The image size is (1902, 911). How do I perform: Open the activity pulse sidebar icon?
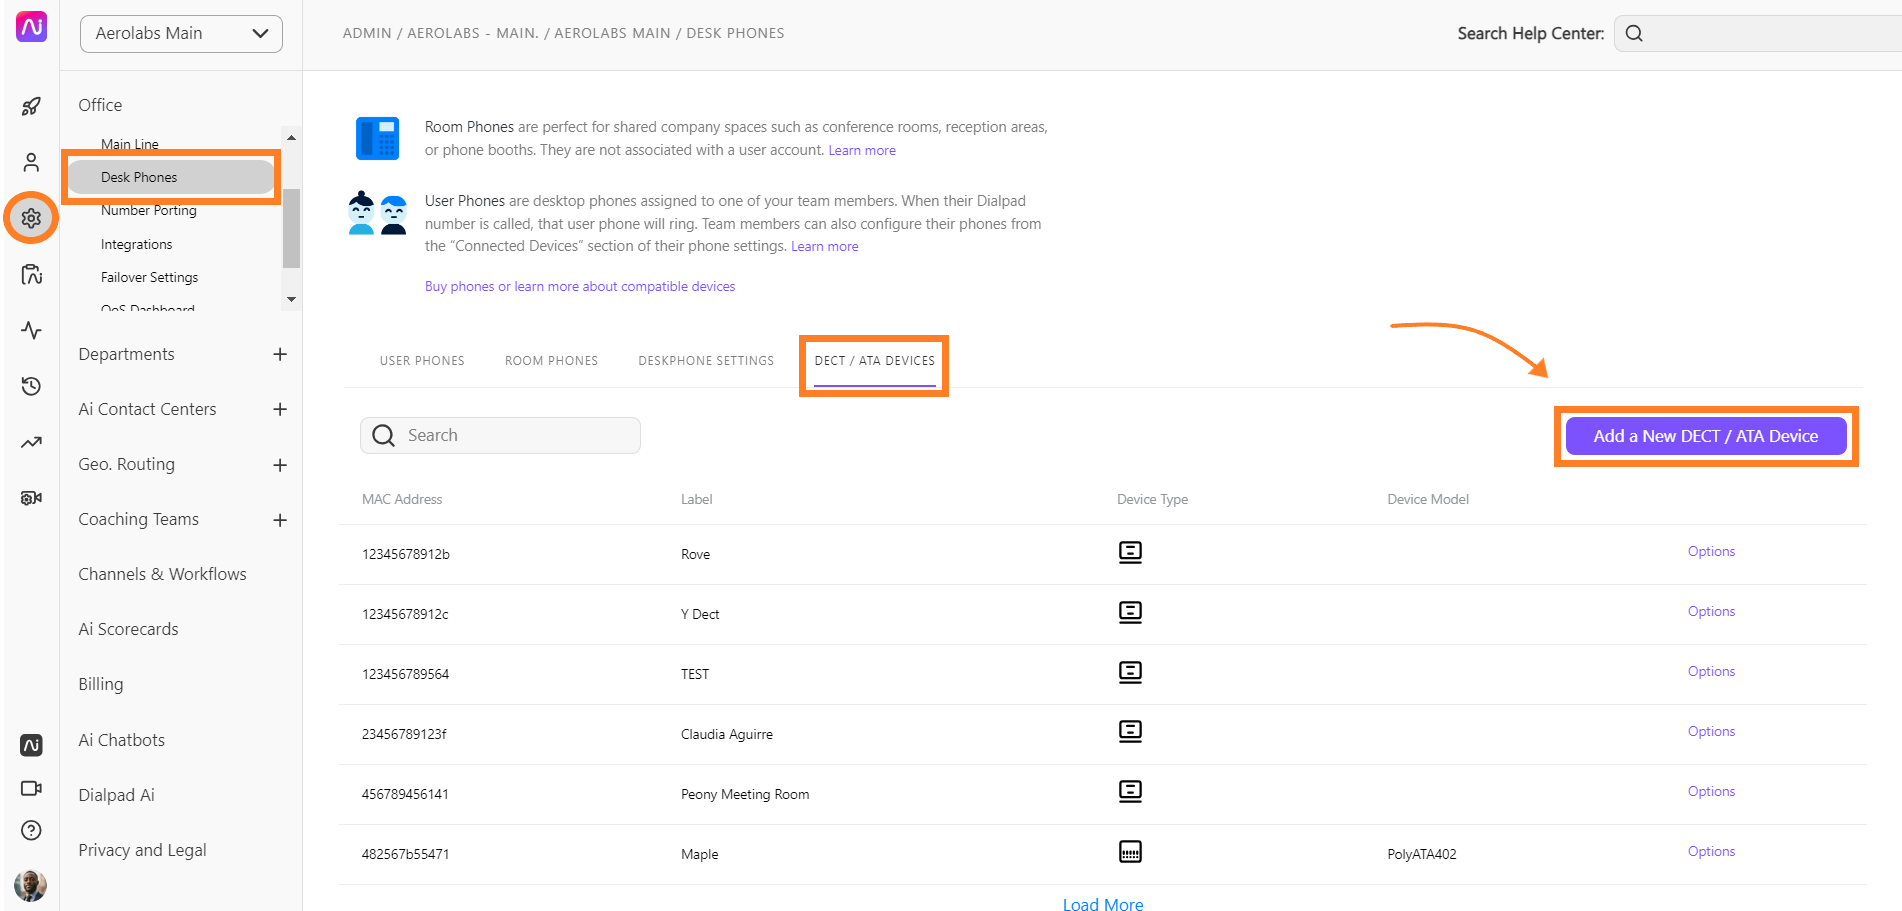click(31, 330)
